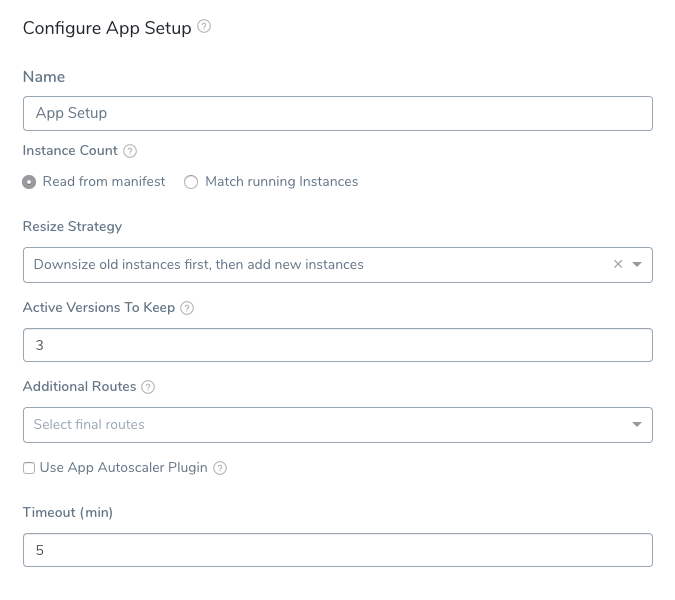Open help icon beside Configure App Setup title
Screen dimensions: 675x600
204,27
